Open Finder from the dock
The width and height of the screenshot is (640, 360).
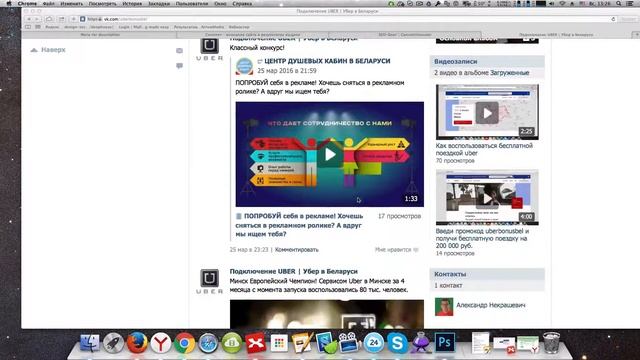point(89,343)
